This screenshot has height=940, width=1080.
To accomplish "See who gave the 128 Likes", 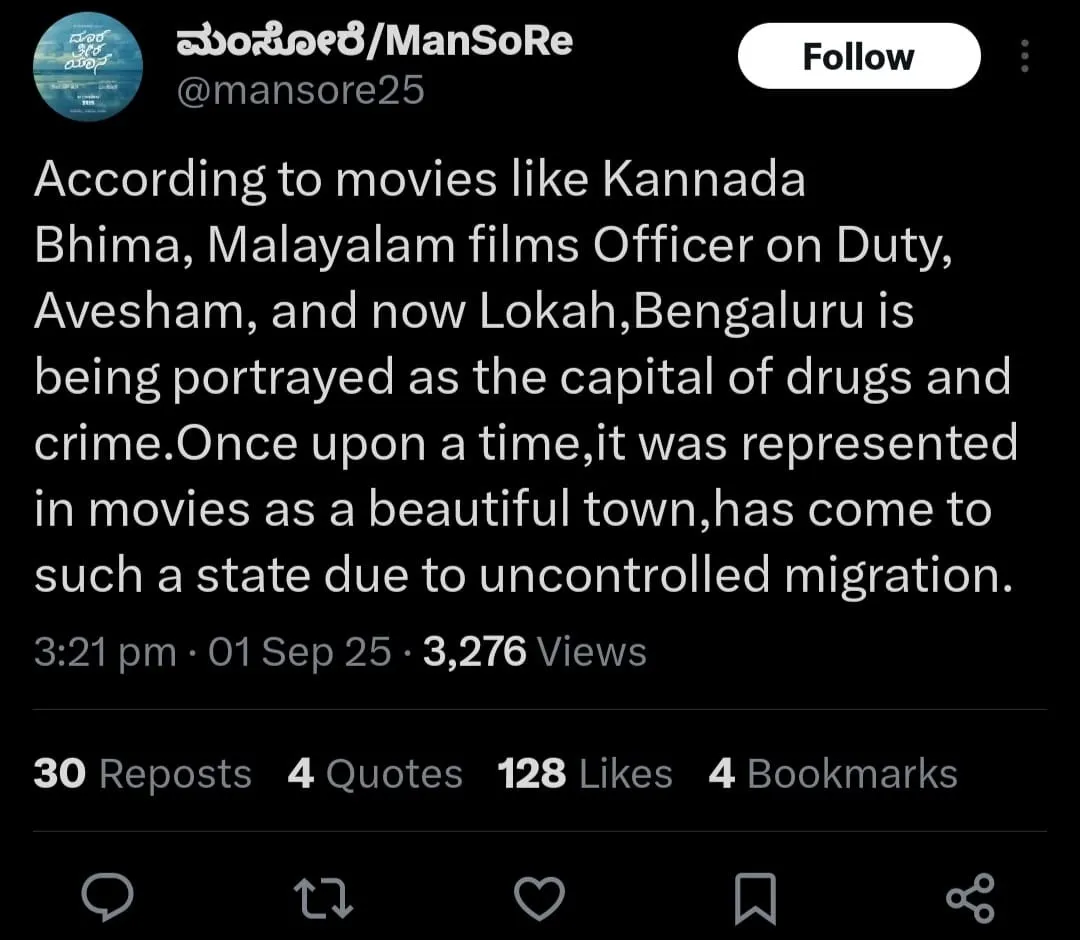I will [585, 773].
